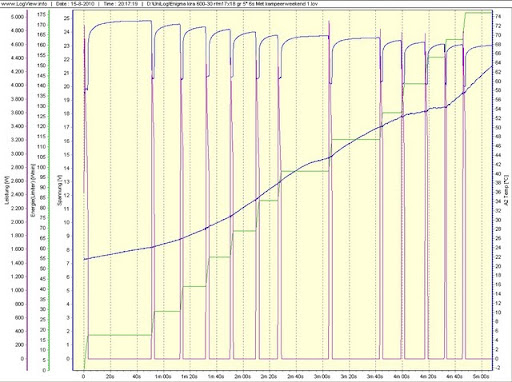Viewport: 512px width, 382px height.
Task: Click the 4m 40s time axis label
Action: [x=455, y=376]
